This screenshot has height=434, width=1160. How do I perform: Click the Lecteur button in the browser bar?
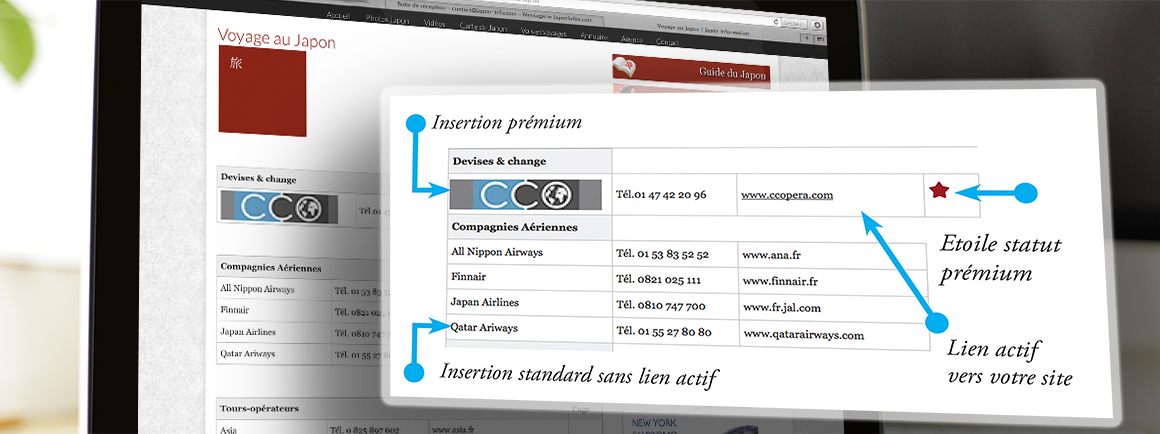click(x=795, y=24)
